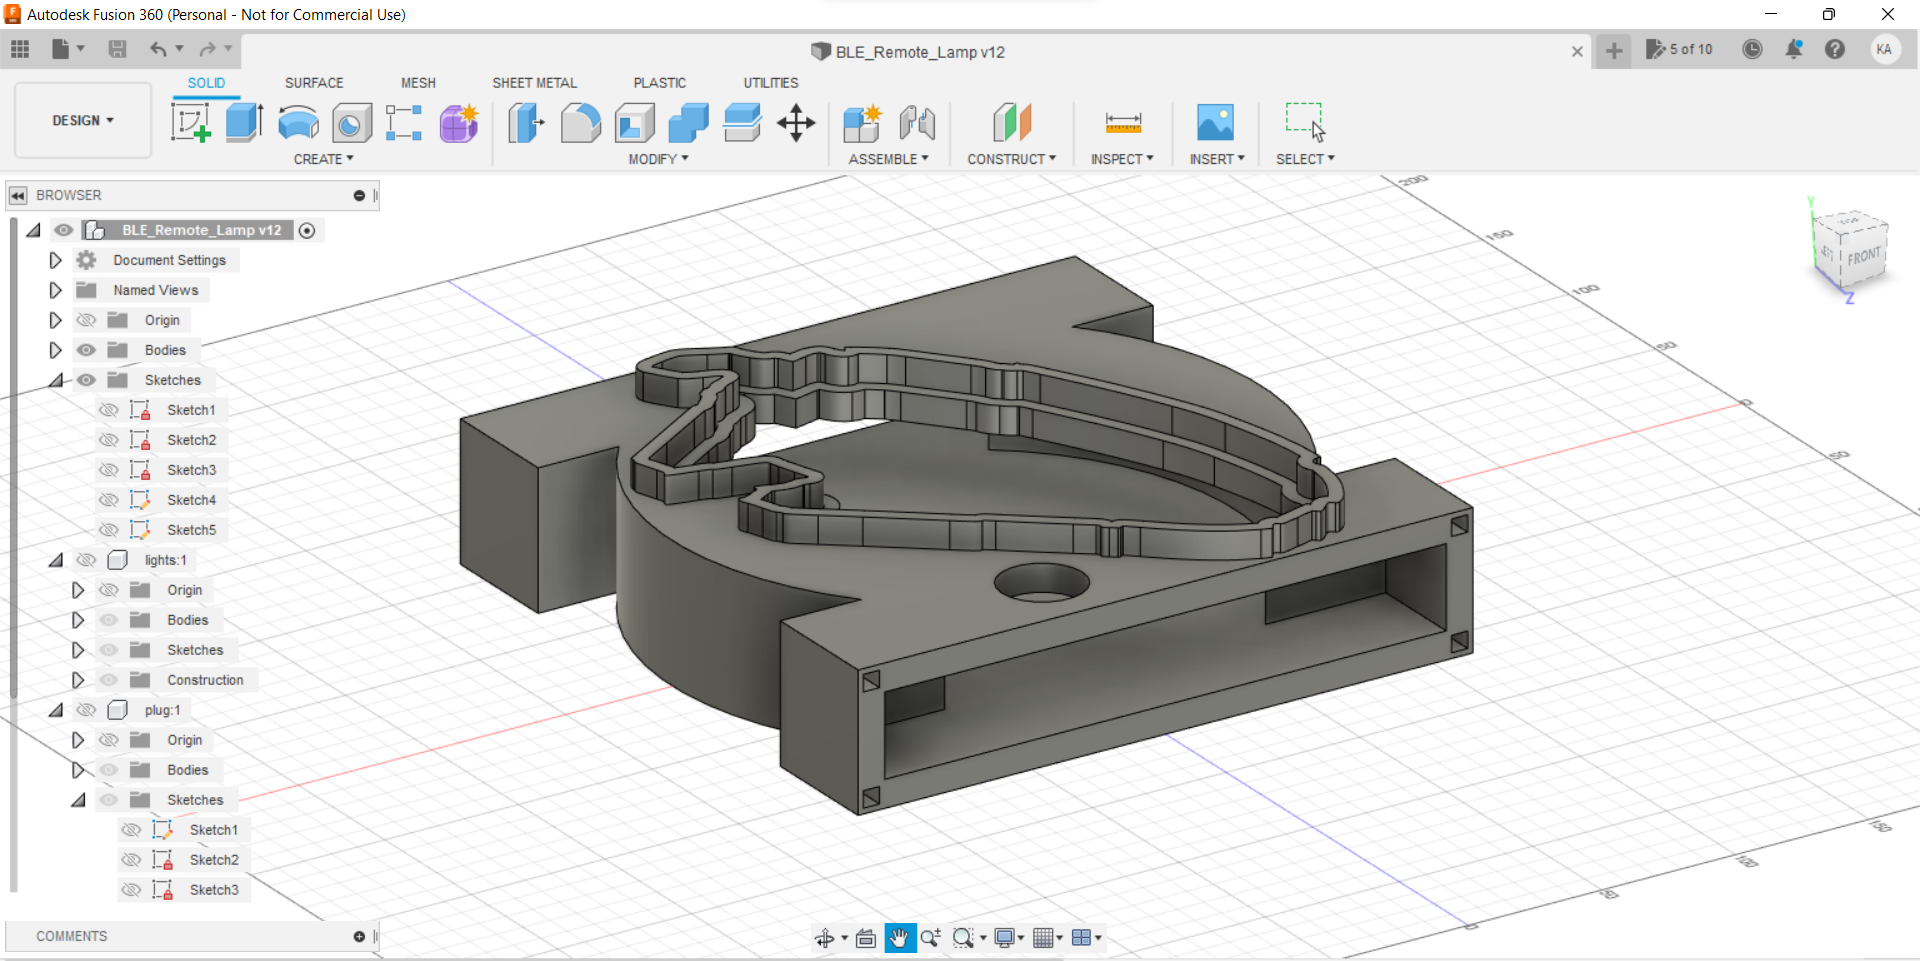Open the Measure tool under Inspect
The width and height of the screenshot is (1920, 961).
[1122, 122]
